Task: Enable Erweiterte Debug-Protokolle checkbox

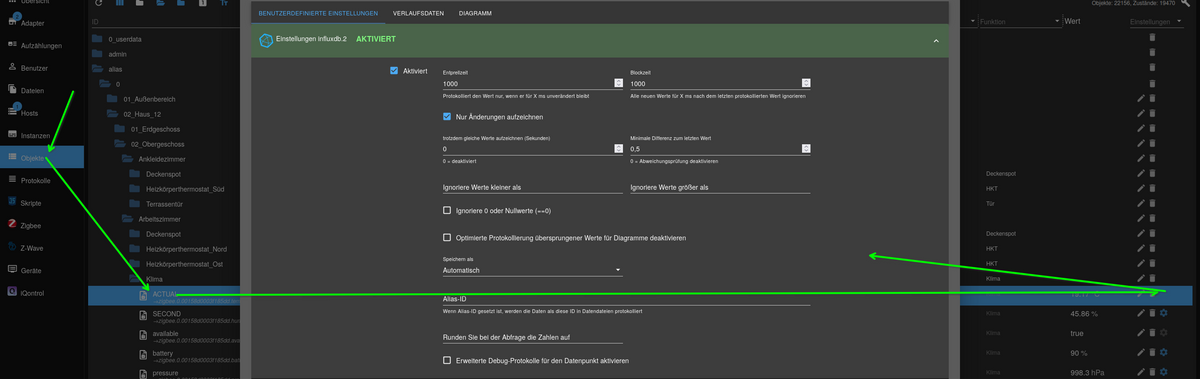Action: coord(447,360)
